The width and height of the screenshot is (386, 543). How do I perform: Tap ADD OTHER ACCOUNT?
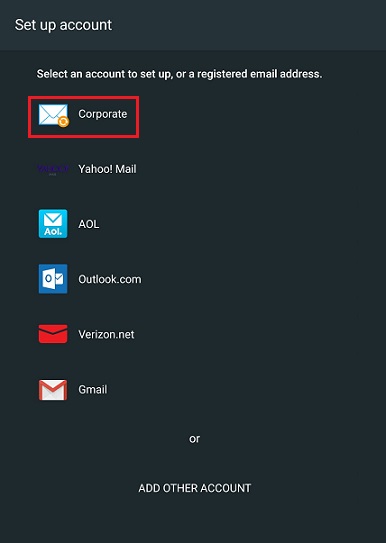(195, 488)
